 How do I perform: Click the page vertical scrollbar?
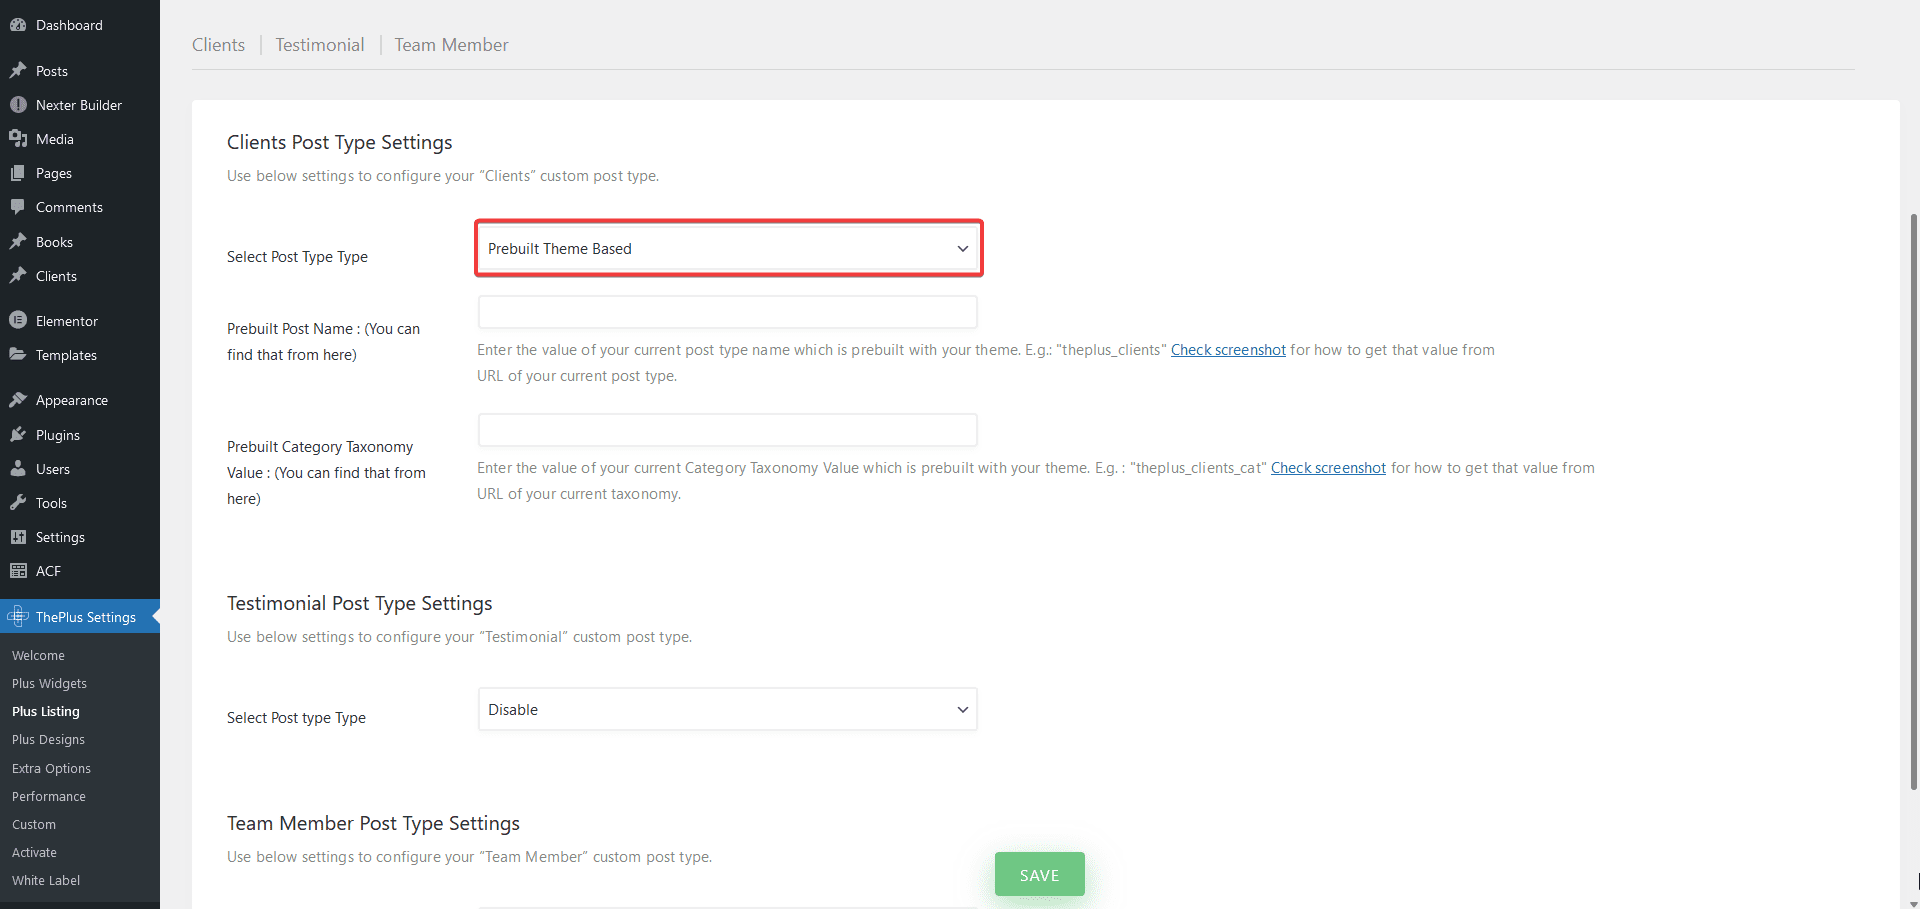[x=1914, y=500]
